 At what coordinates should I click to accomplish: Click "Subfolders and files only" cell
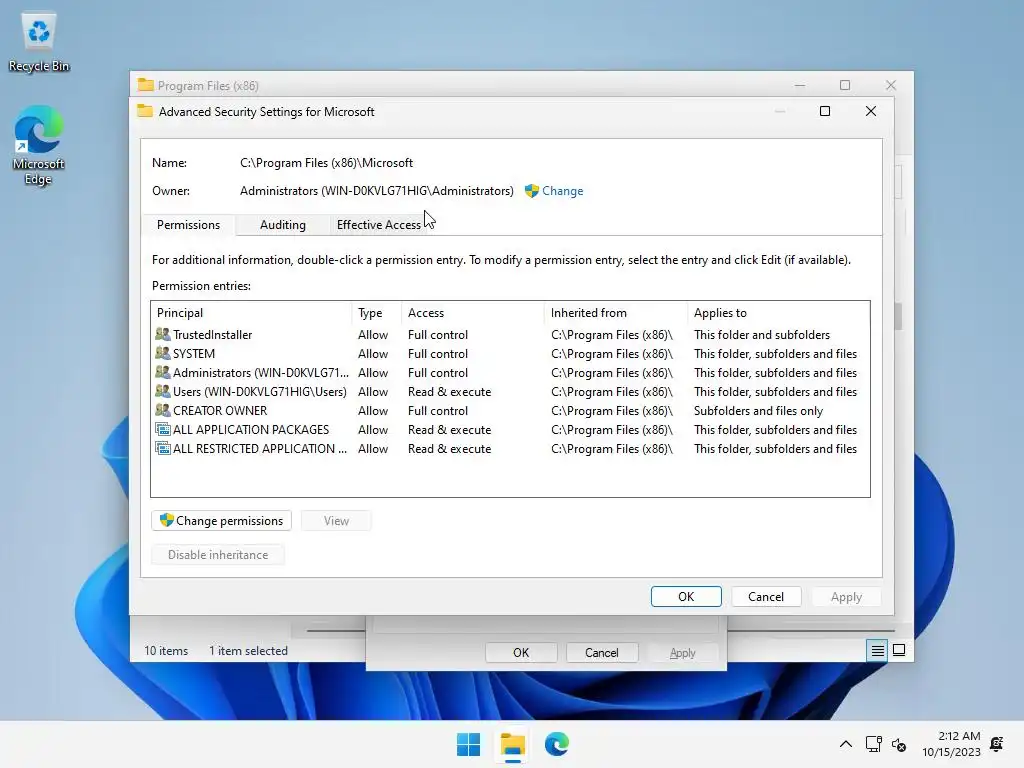tap(758, 411)
